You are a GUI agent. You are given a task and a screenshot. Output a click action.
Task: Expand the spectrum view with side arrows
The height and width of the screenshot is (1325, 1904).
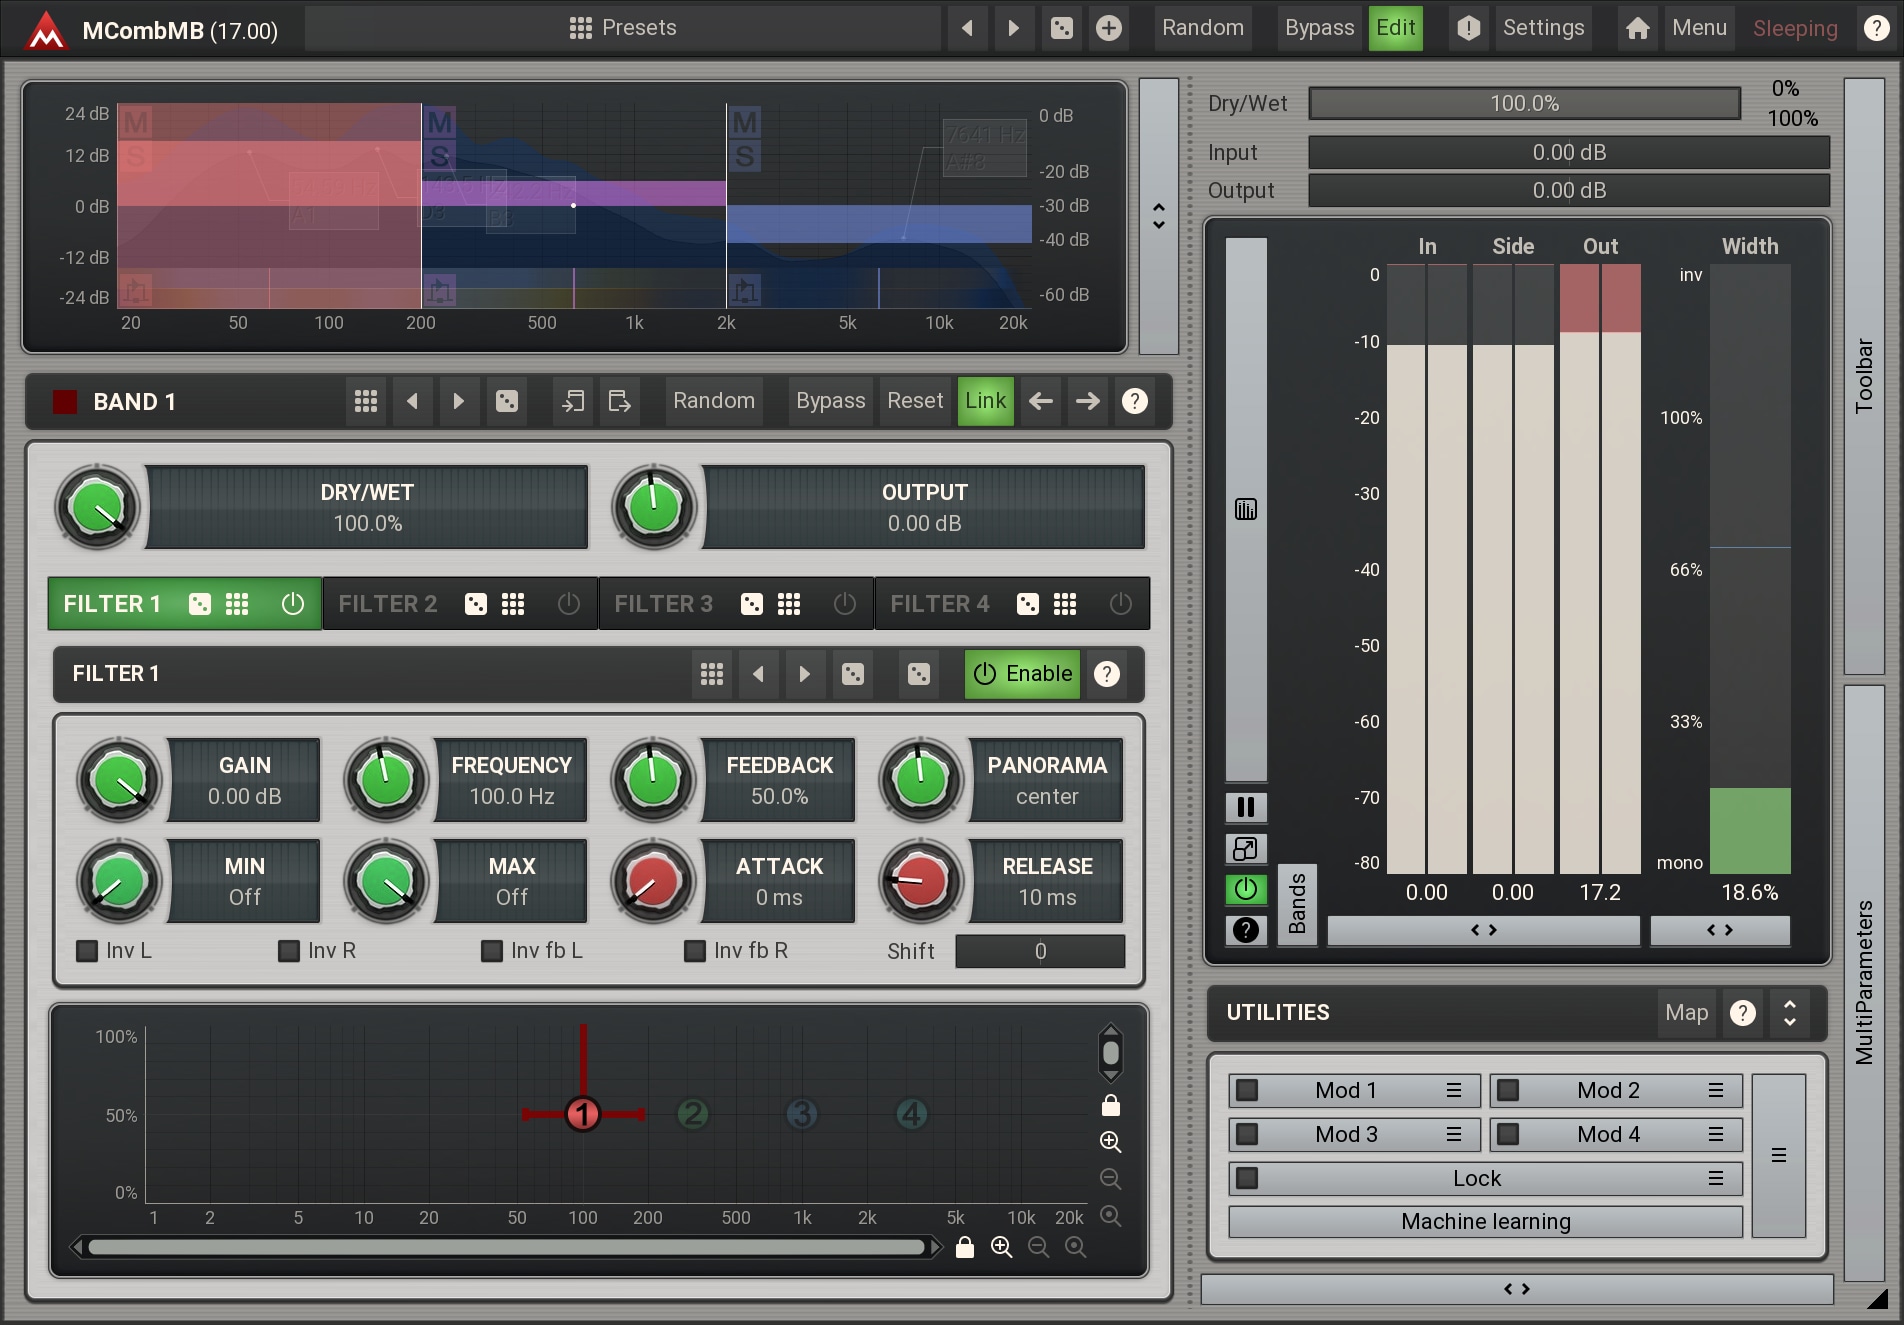click(x=1159, y=216)
